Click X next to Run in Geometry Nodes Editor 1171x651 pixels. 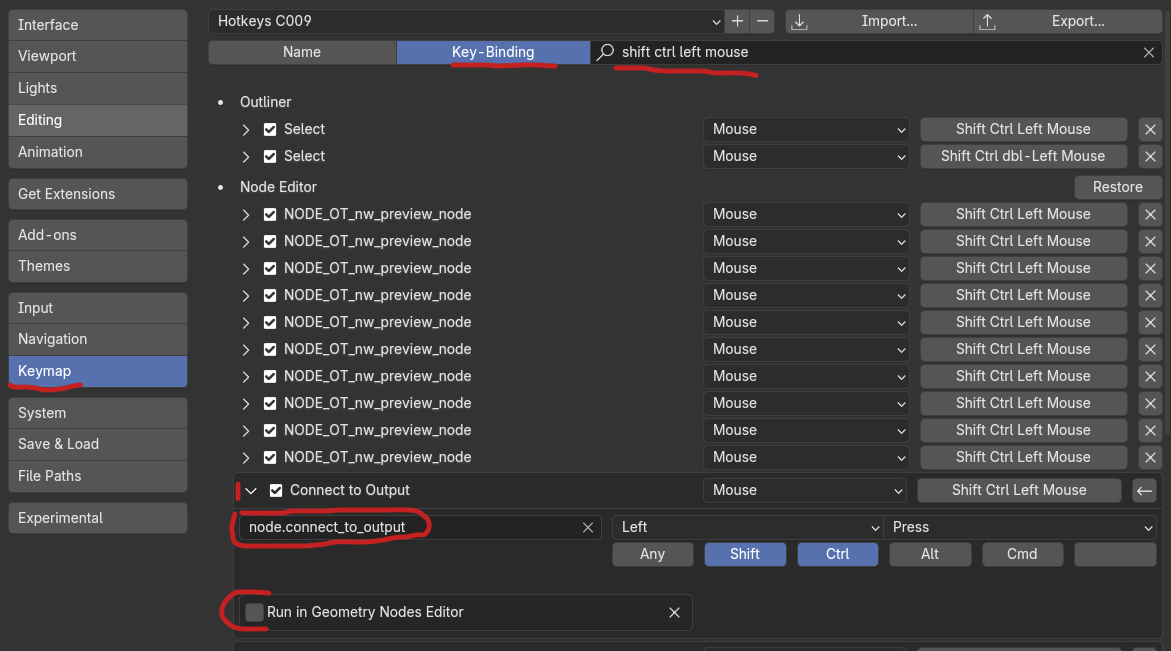(674, 612)
